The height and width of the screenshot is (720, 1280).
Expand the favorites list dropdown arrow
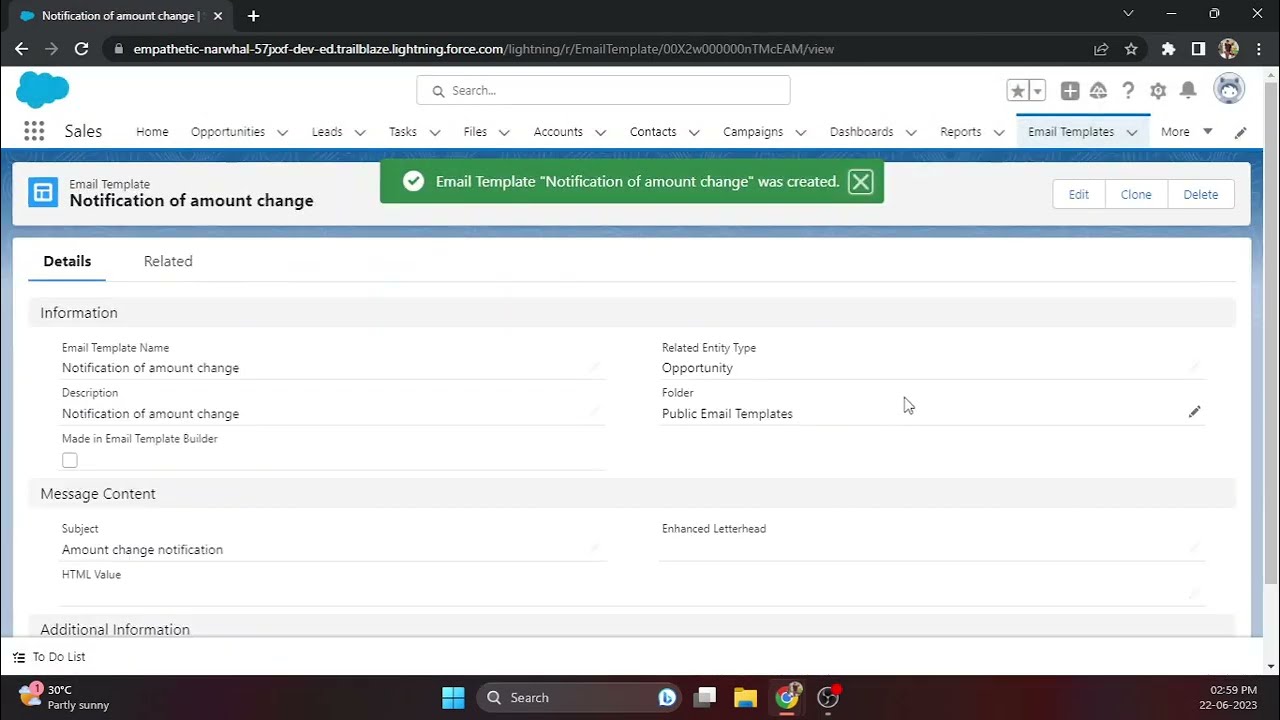coord(1037,91)
